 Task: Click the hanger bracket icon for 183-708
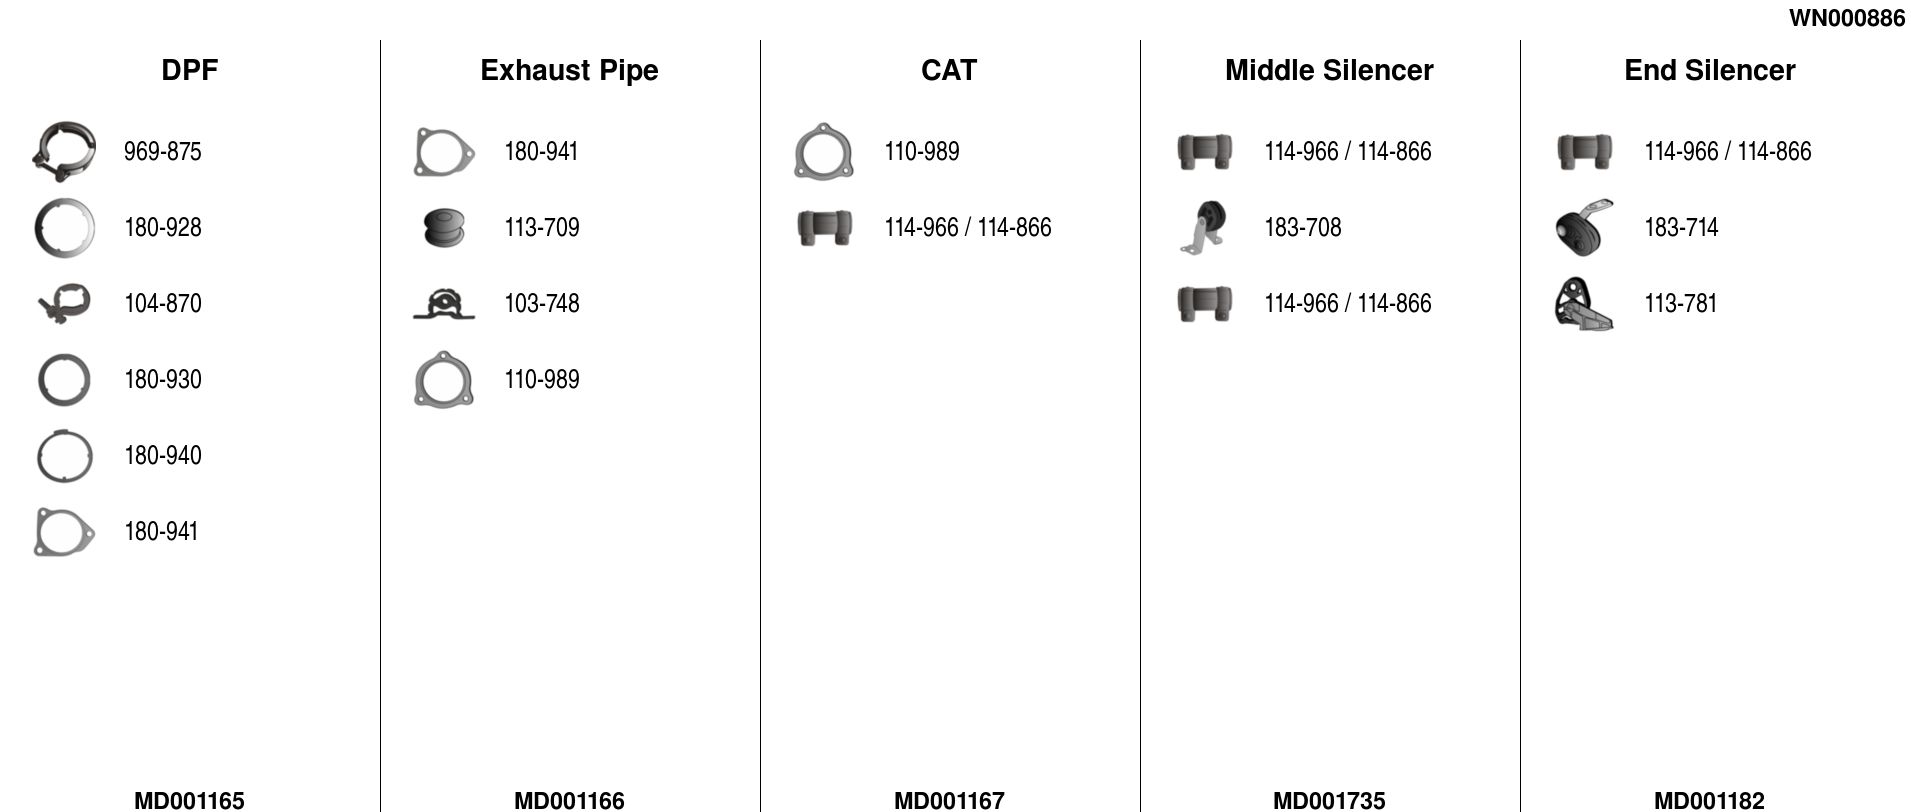pos(1204,228)
